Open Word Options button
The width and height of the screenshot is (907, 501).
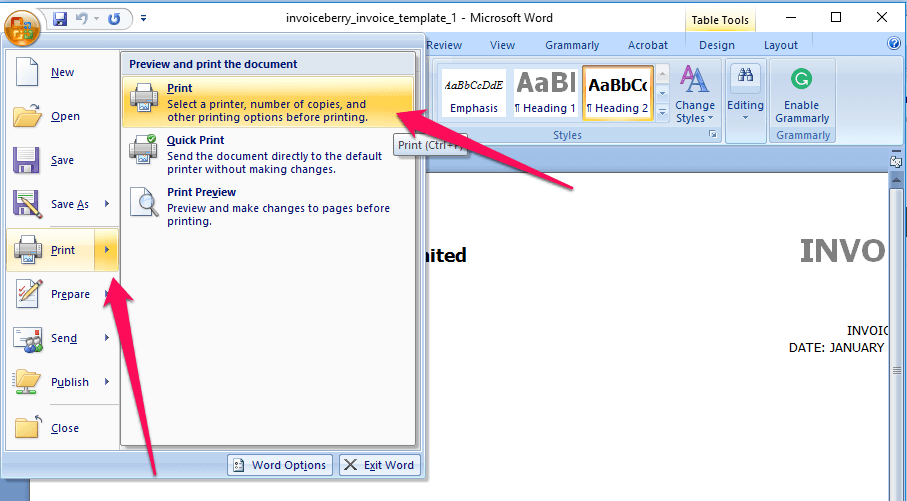tap(281, 465)
